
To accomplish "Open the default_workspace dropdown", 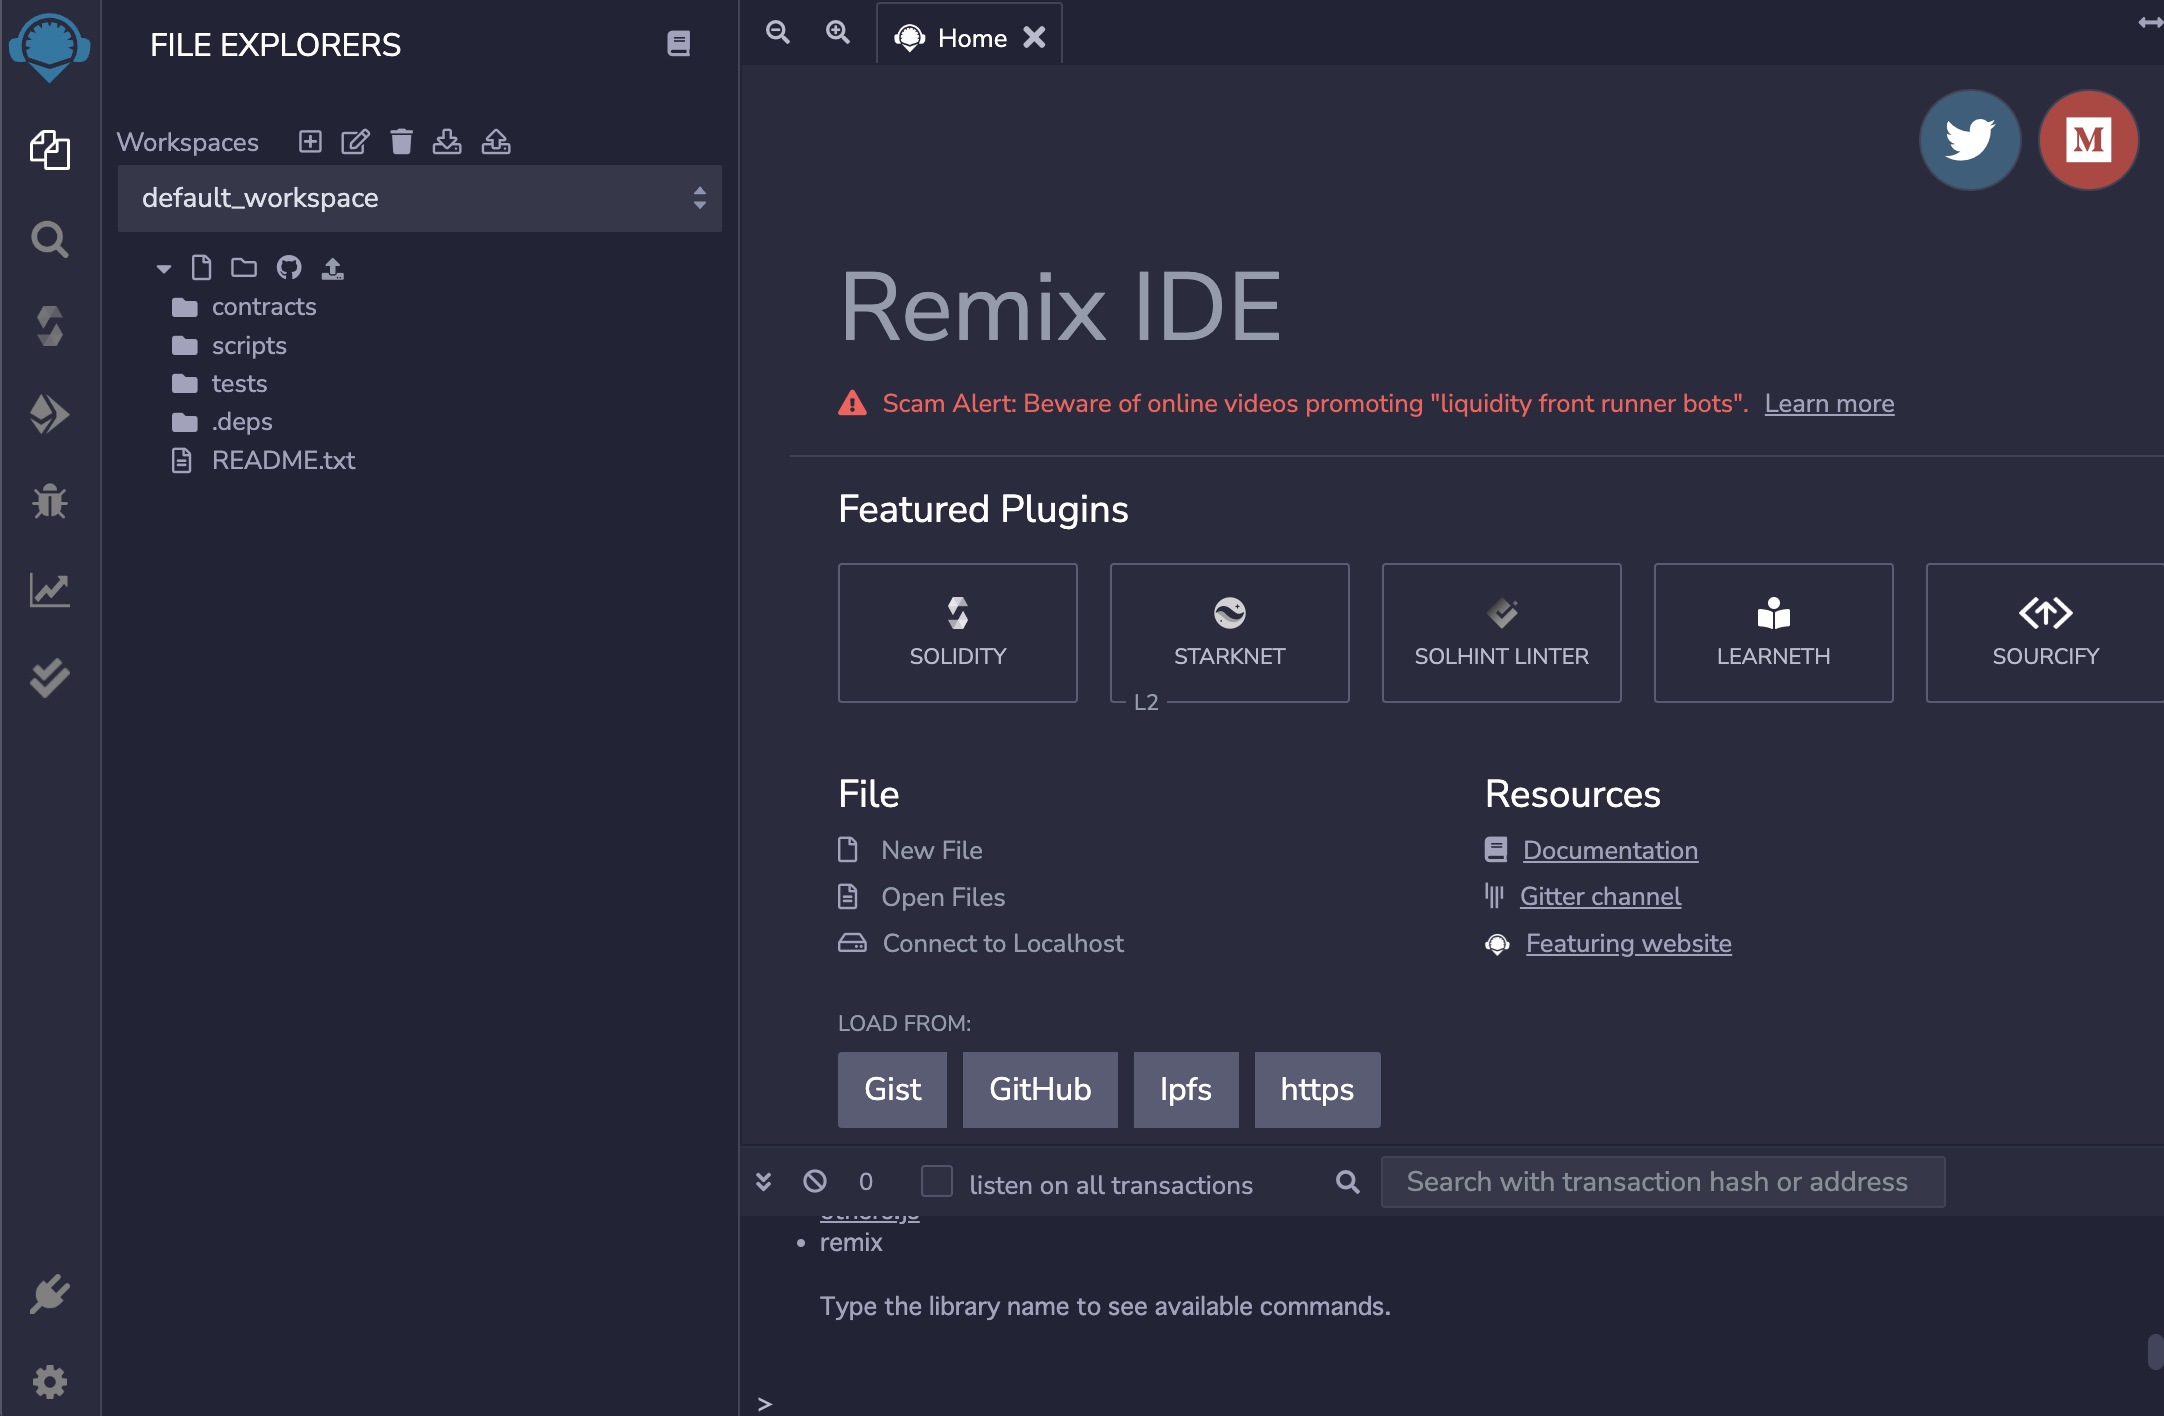I will click(419, 198).
